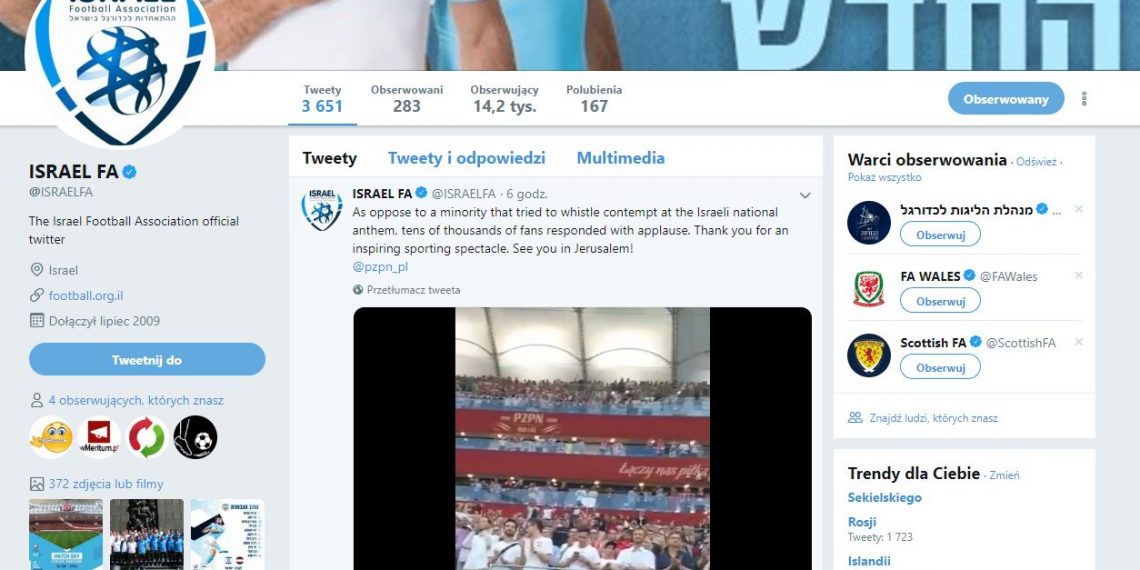
Task: Click the three-dot profile options icon
Action: [1084, 99]
